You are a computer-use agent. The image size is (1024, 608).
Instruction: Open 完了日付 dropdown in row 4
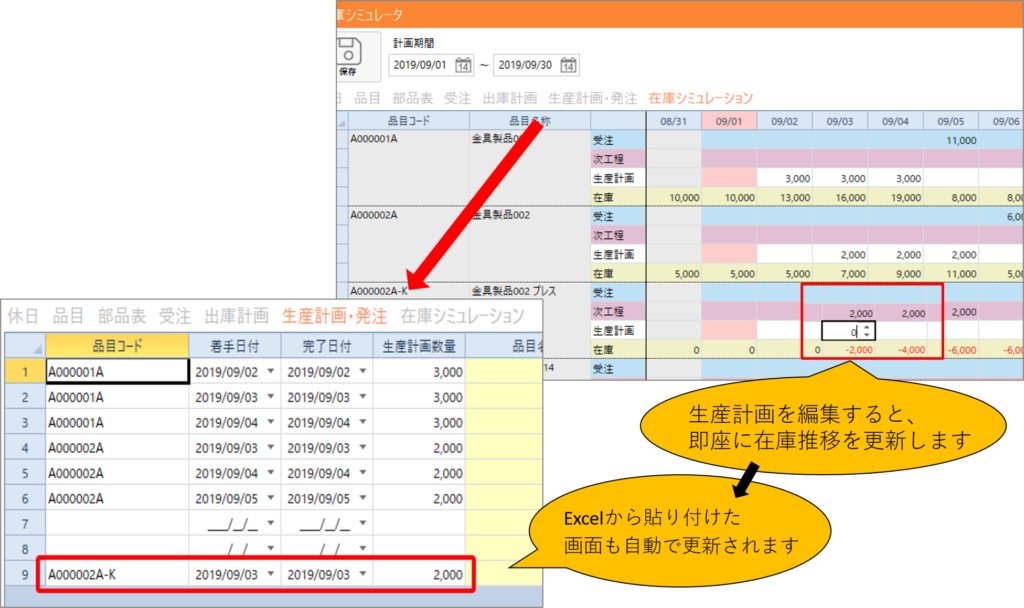[x=361, y=448]
